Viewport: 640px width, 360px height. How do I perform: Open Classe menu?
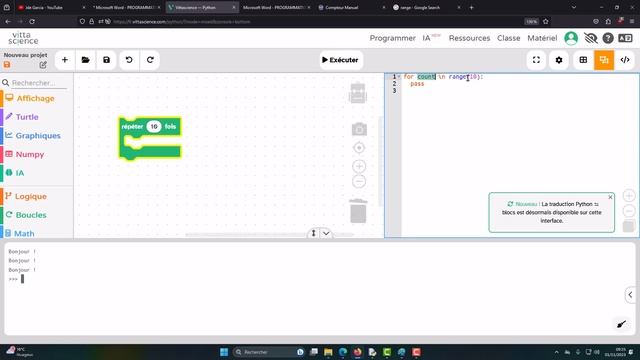(509, 38)
